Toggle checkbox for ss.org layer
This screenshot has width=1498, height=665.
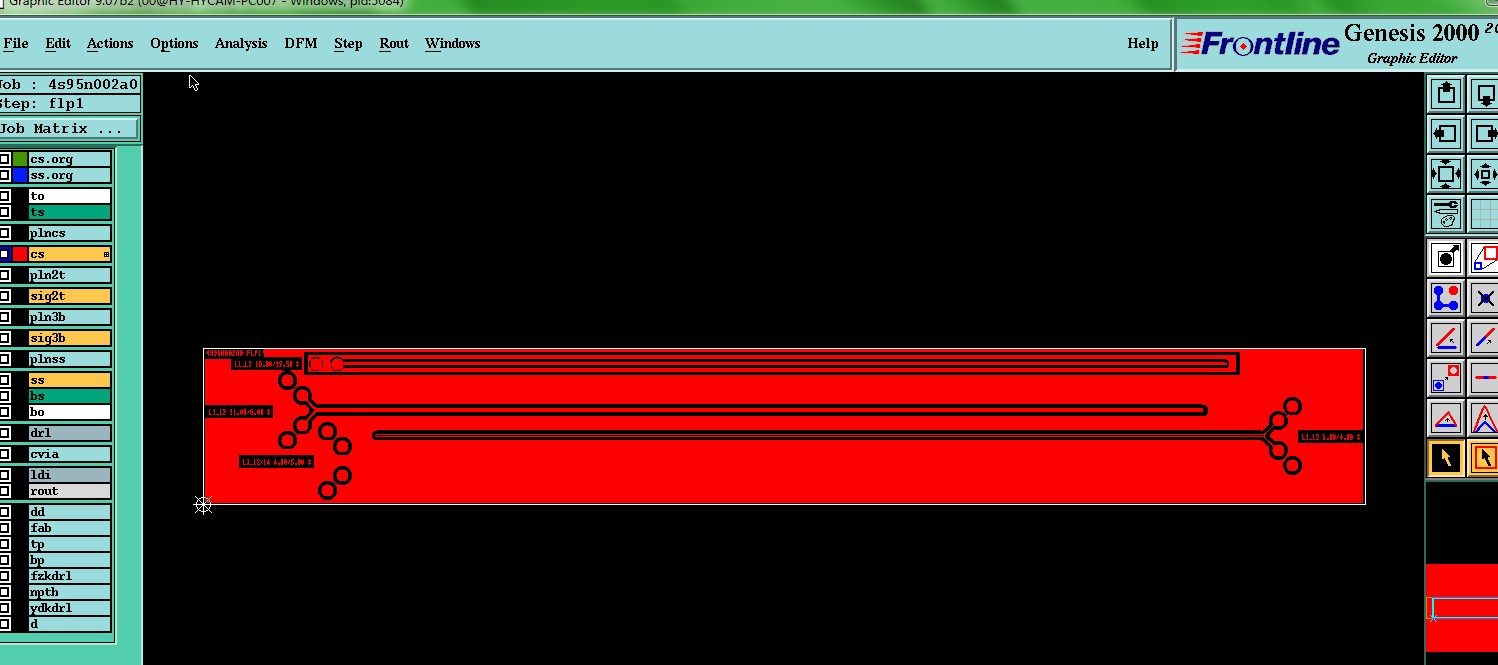4,175
